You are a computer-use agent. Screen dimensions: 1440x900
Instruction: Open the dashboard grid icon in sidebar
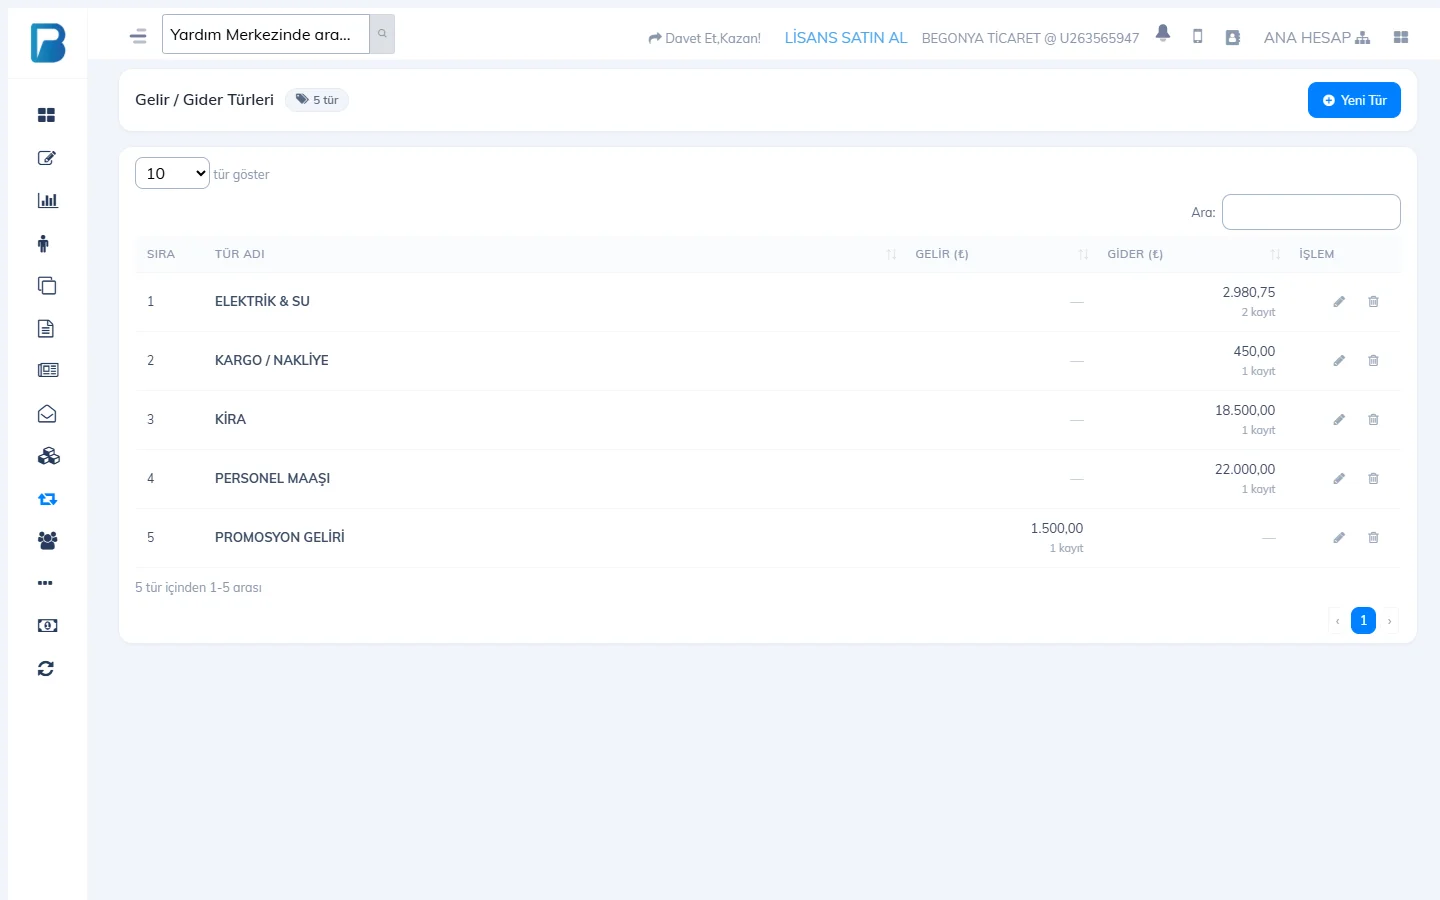click(46, 115)
